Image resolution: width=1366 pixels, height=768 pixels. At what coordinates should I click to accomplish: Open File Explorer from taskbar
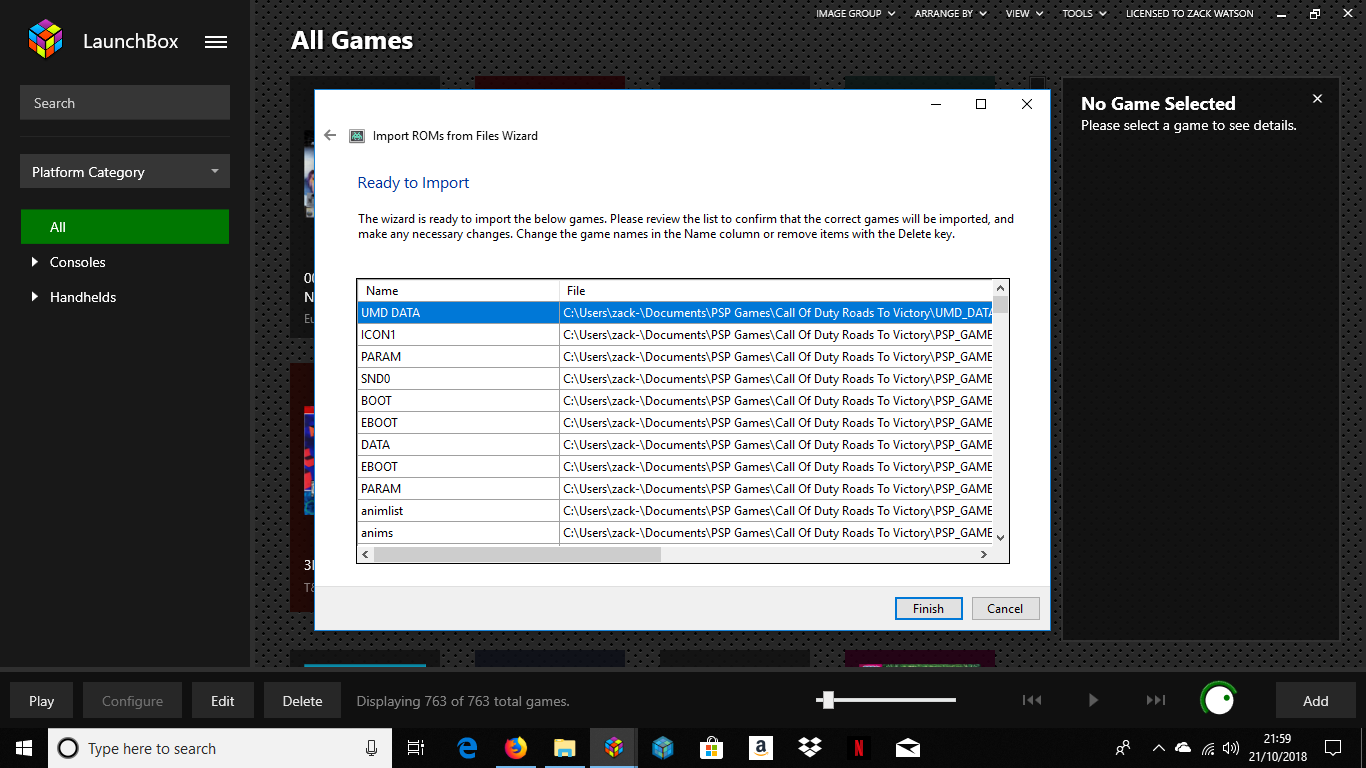click(x=565, y=748)
